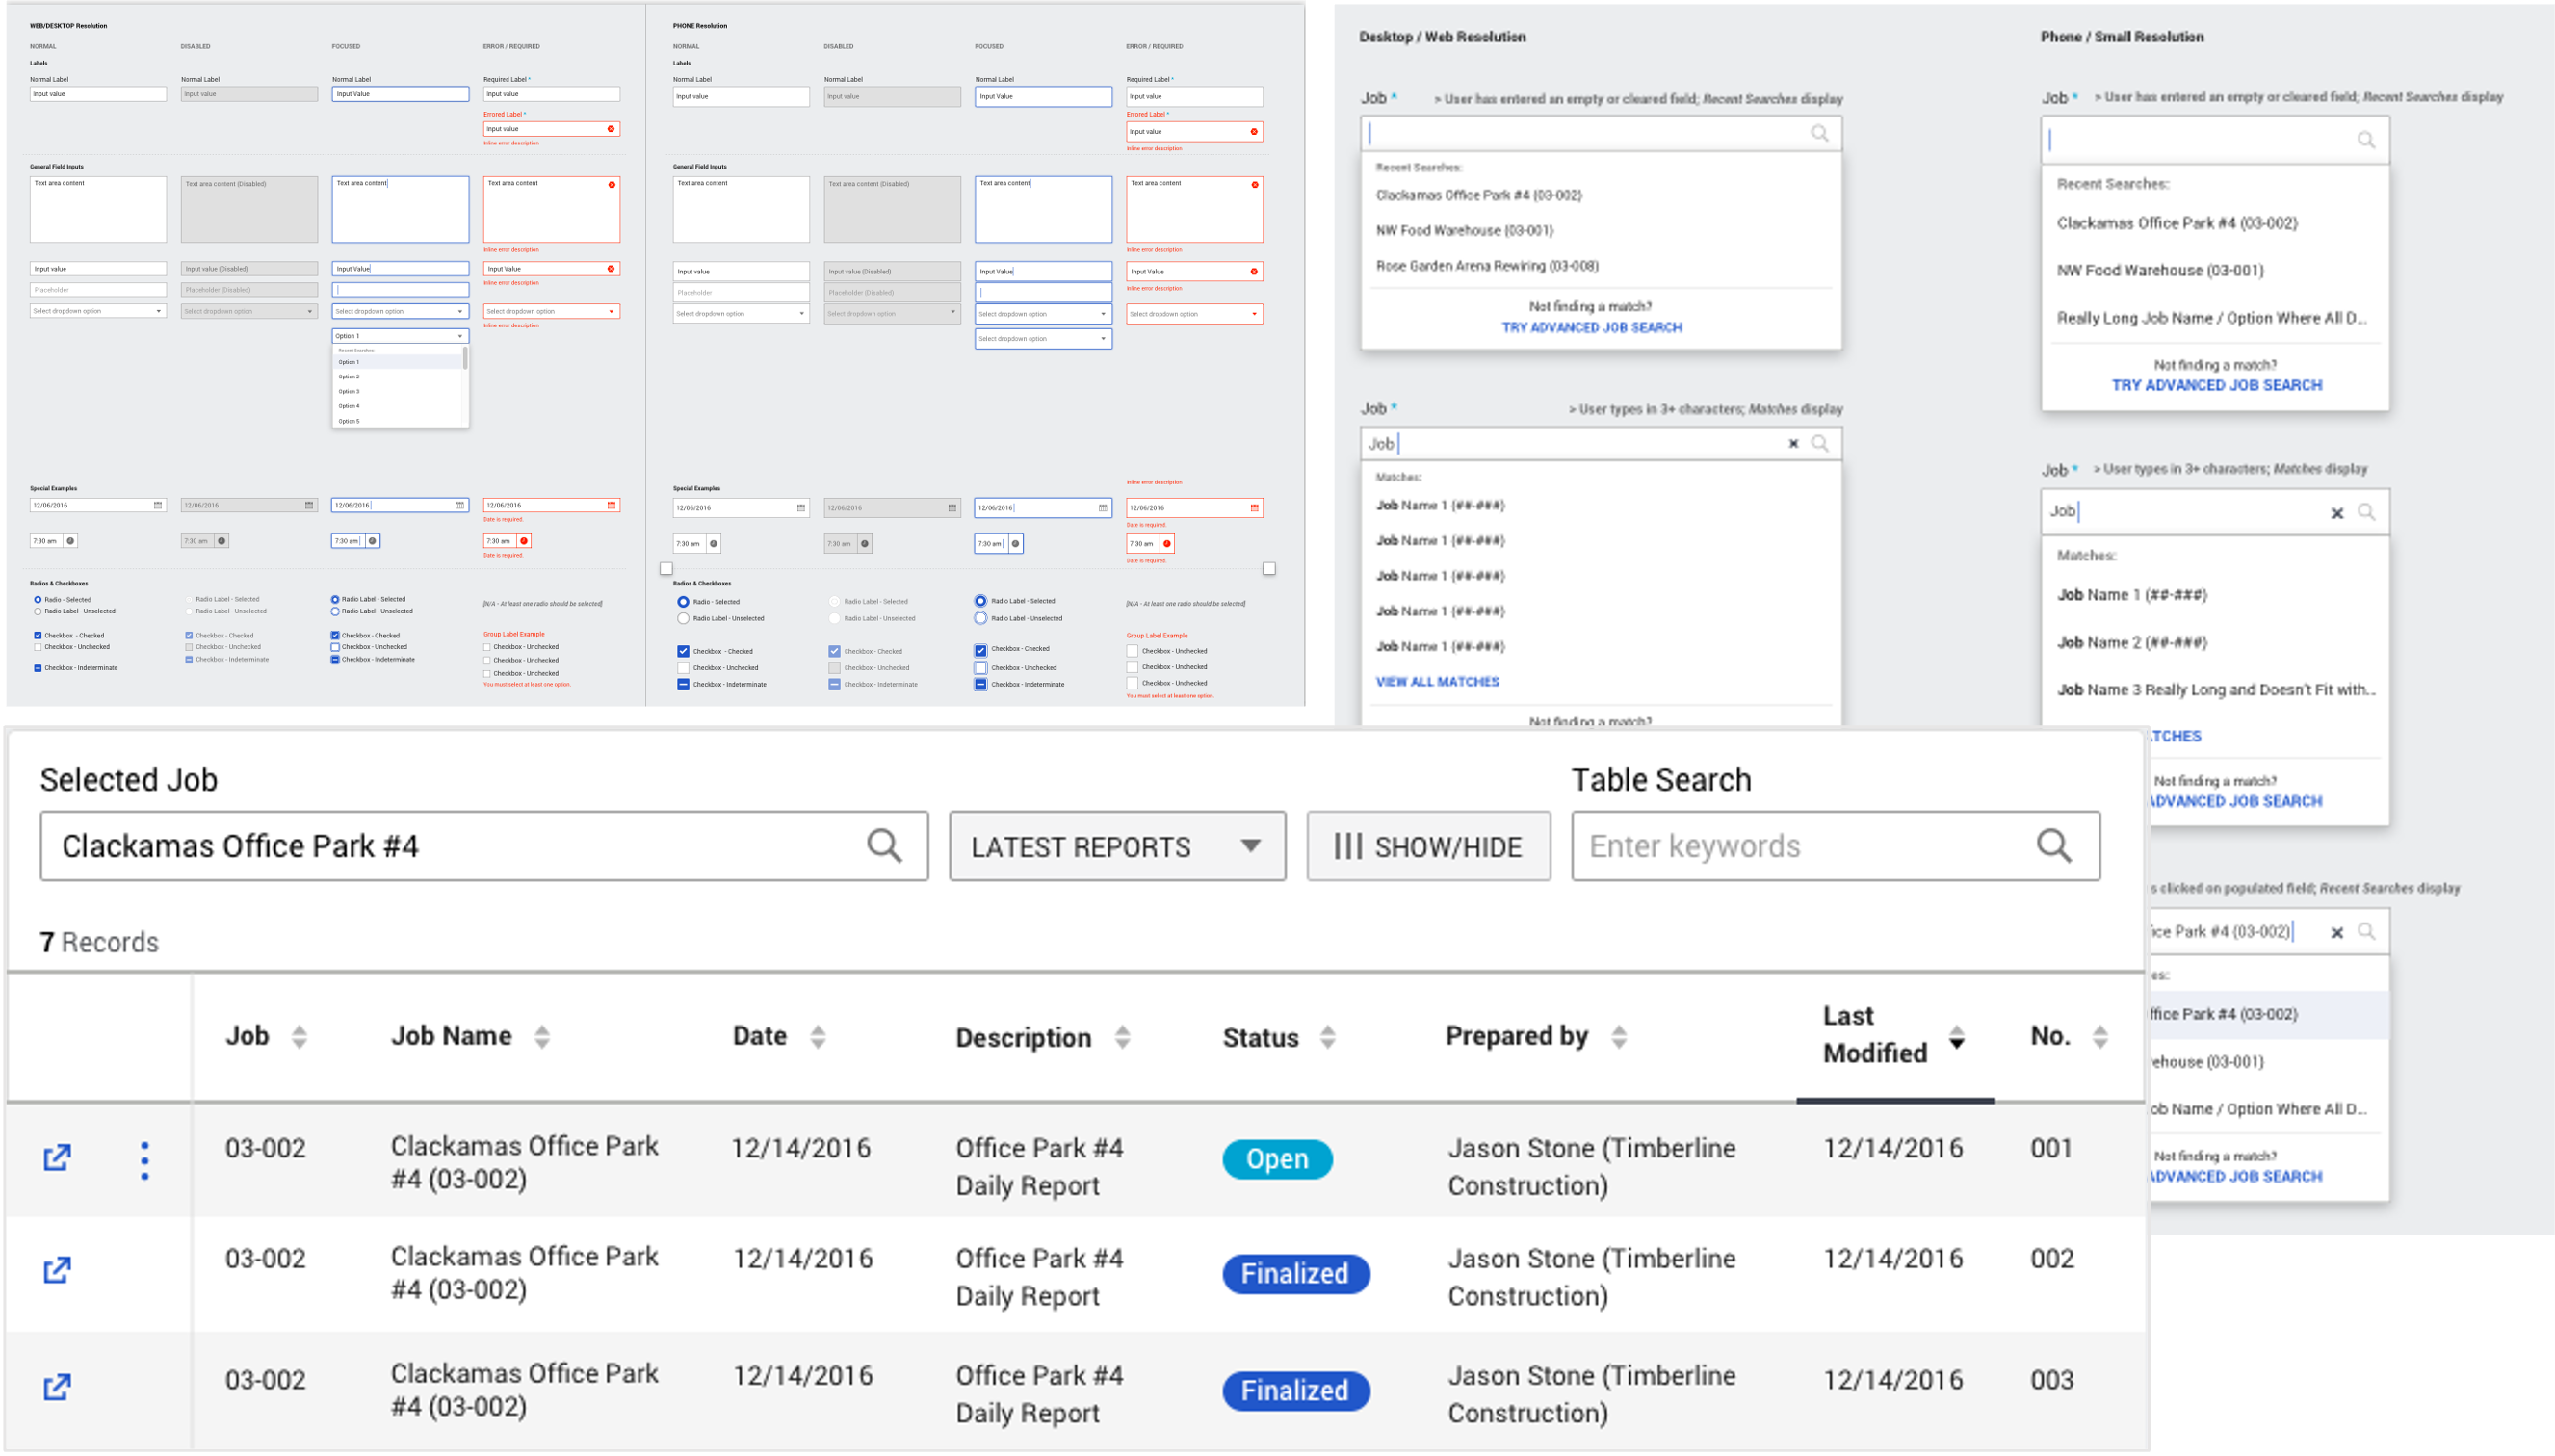Choose 'Rose Garden Arena Rewiring (03-008)' entry
This screenshot has height=1456, width=2555.
point(1487,266)
